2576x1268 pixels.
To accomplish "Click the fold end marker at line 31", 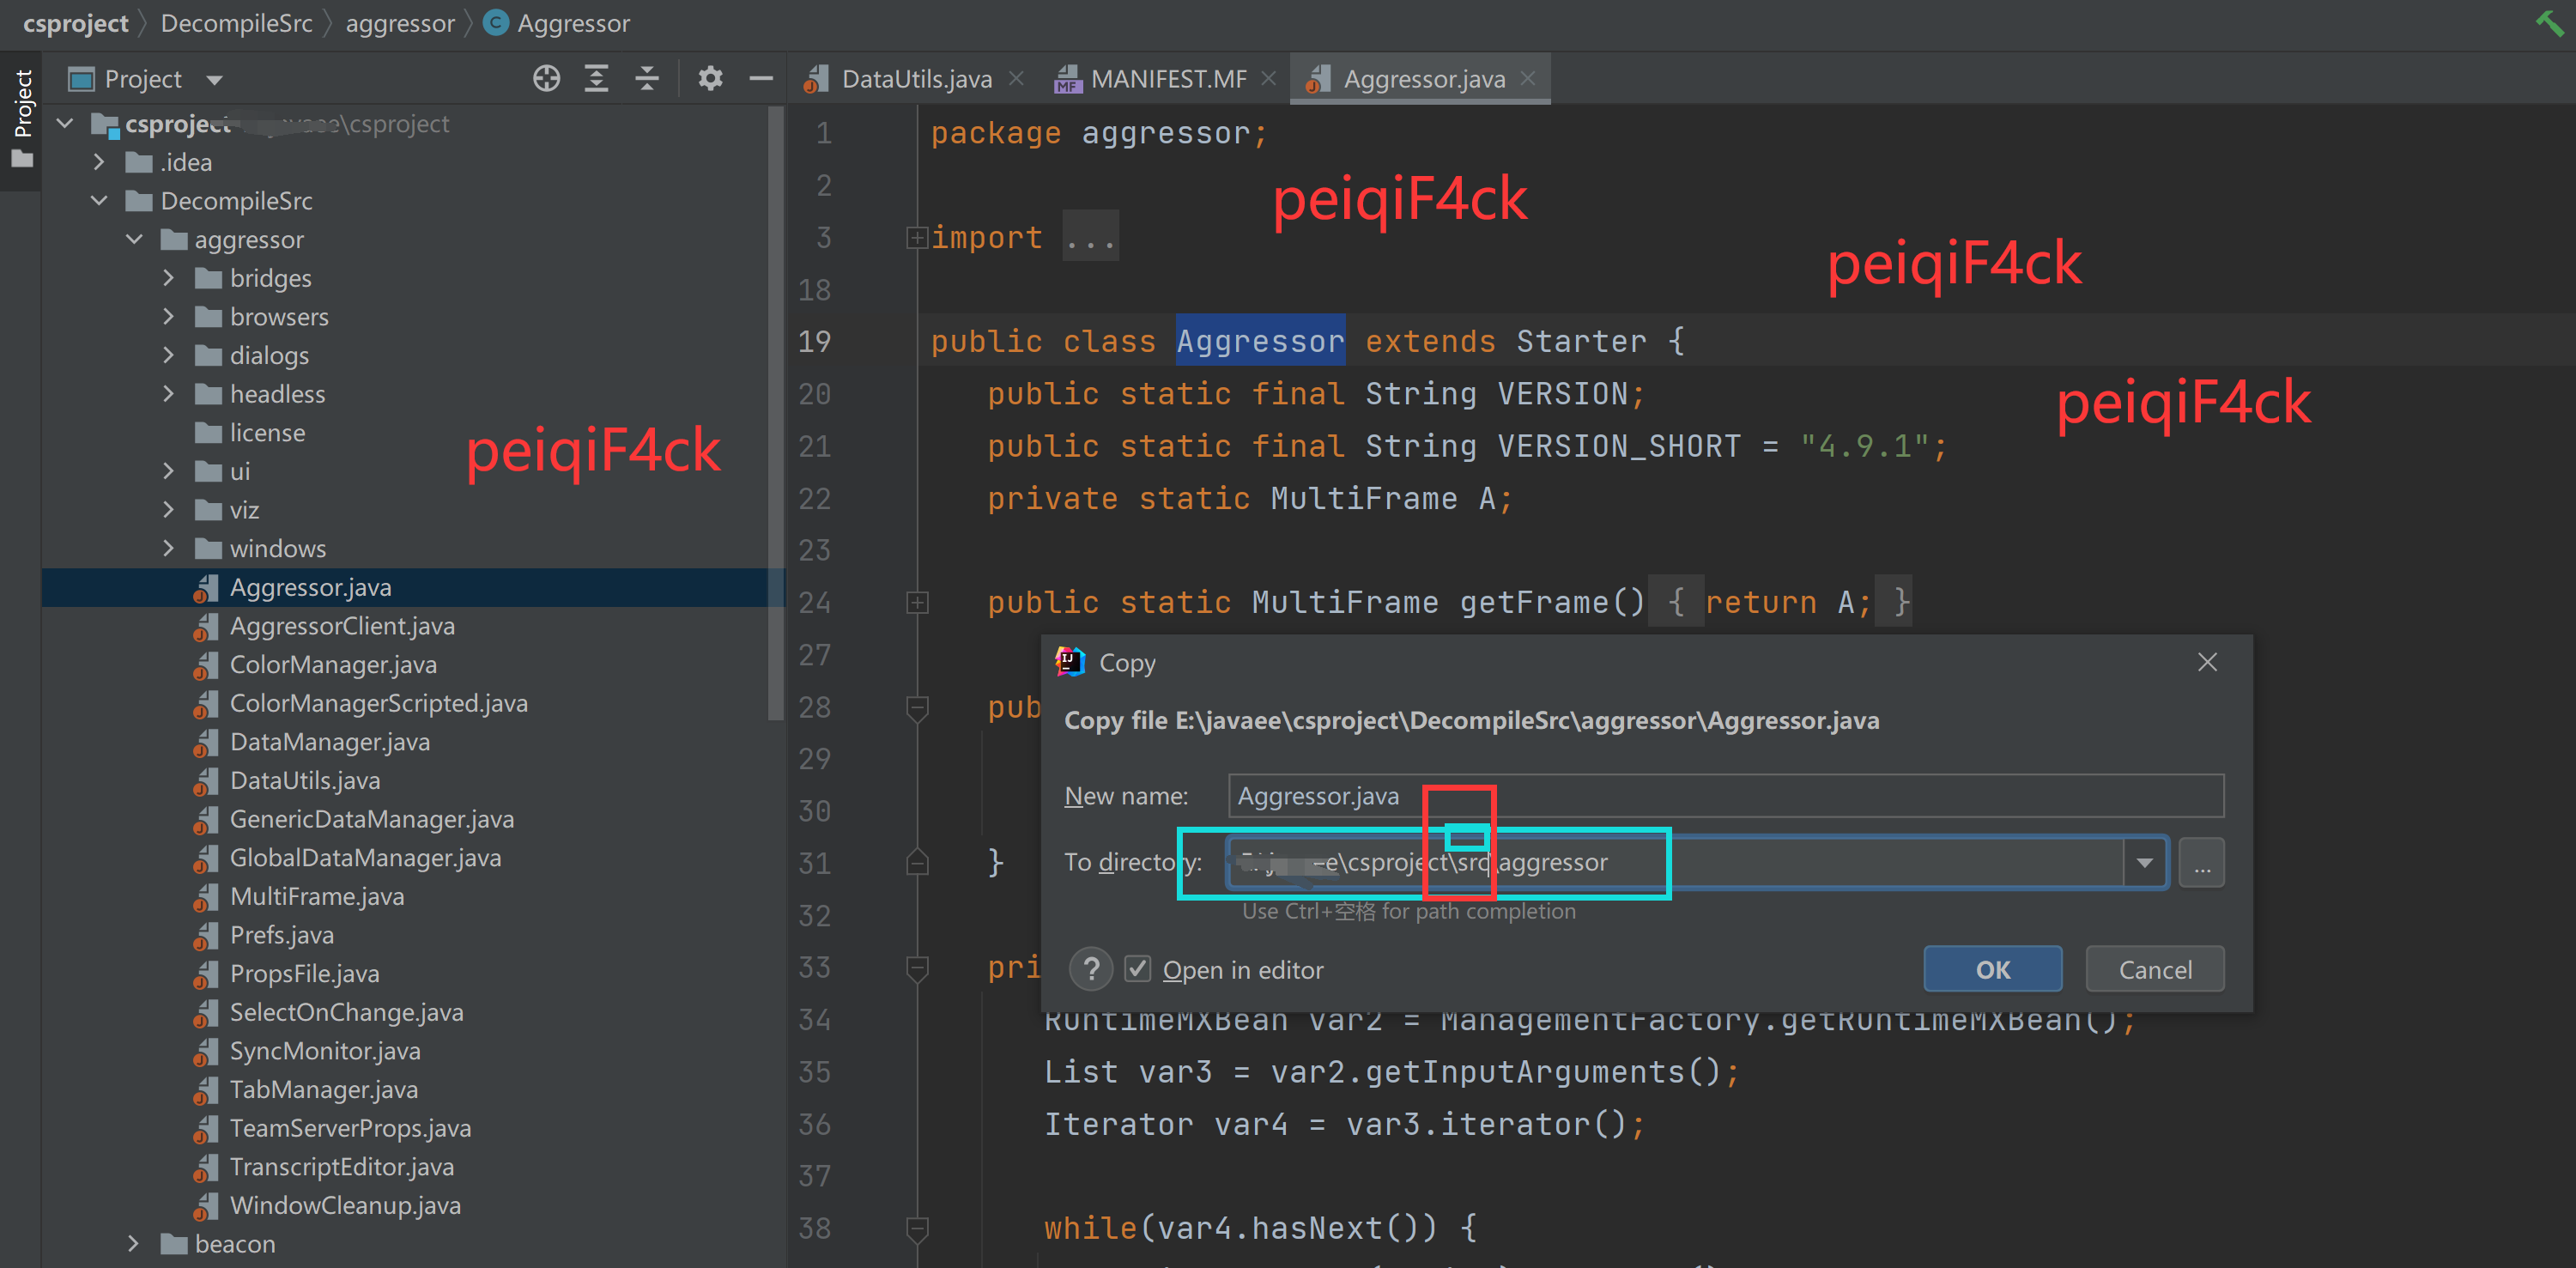I will coord(917,862).
